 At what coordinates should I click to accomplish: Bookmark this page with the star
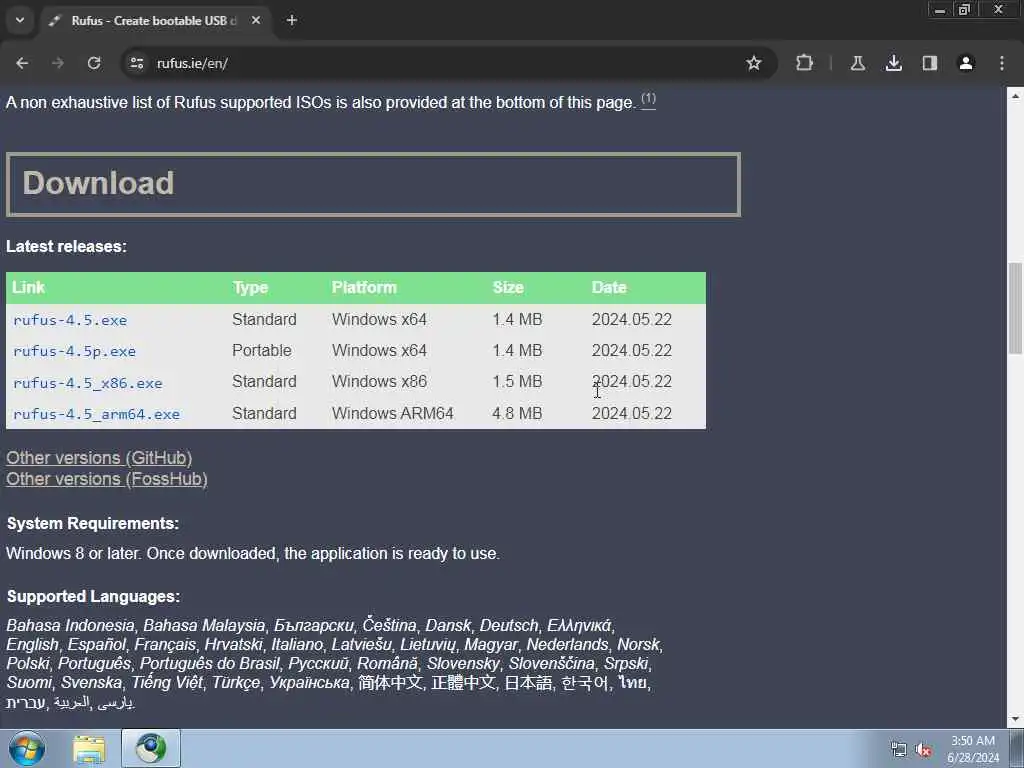pyautogui.click(x=754, y=63)
